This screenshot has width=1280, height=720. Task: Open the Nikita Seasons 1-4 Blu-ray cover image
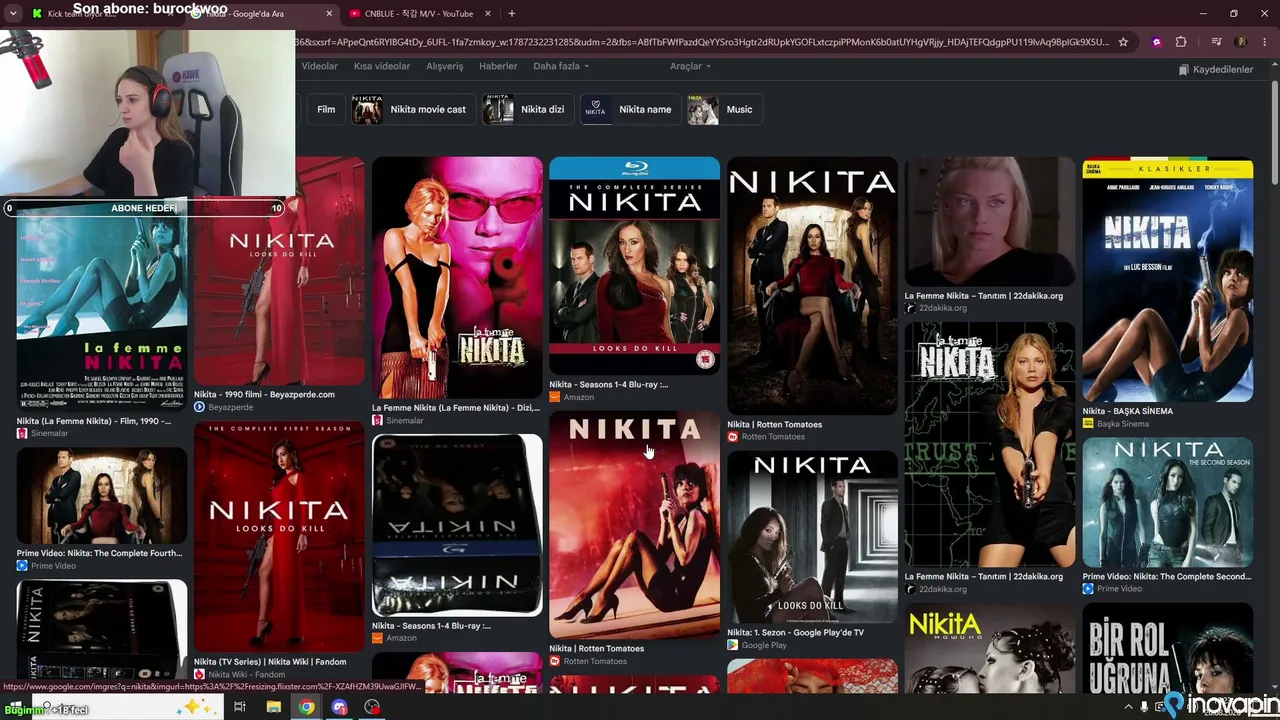pyautogui.click(x=634, y=266)
